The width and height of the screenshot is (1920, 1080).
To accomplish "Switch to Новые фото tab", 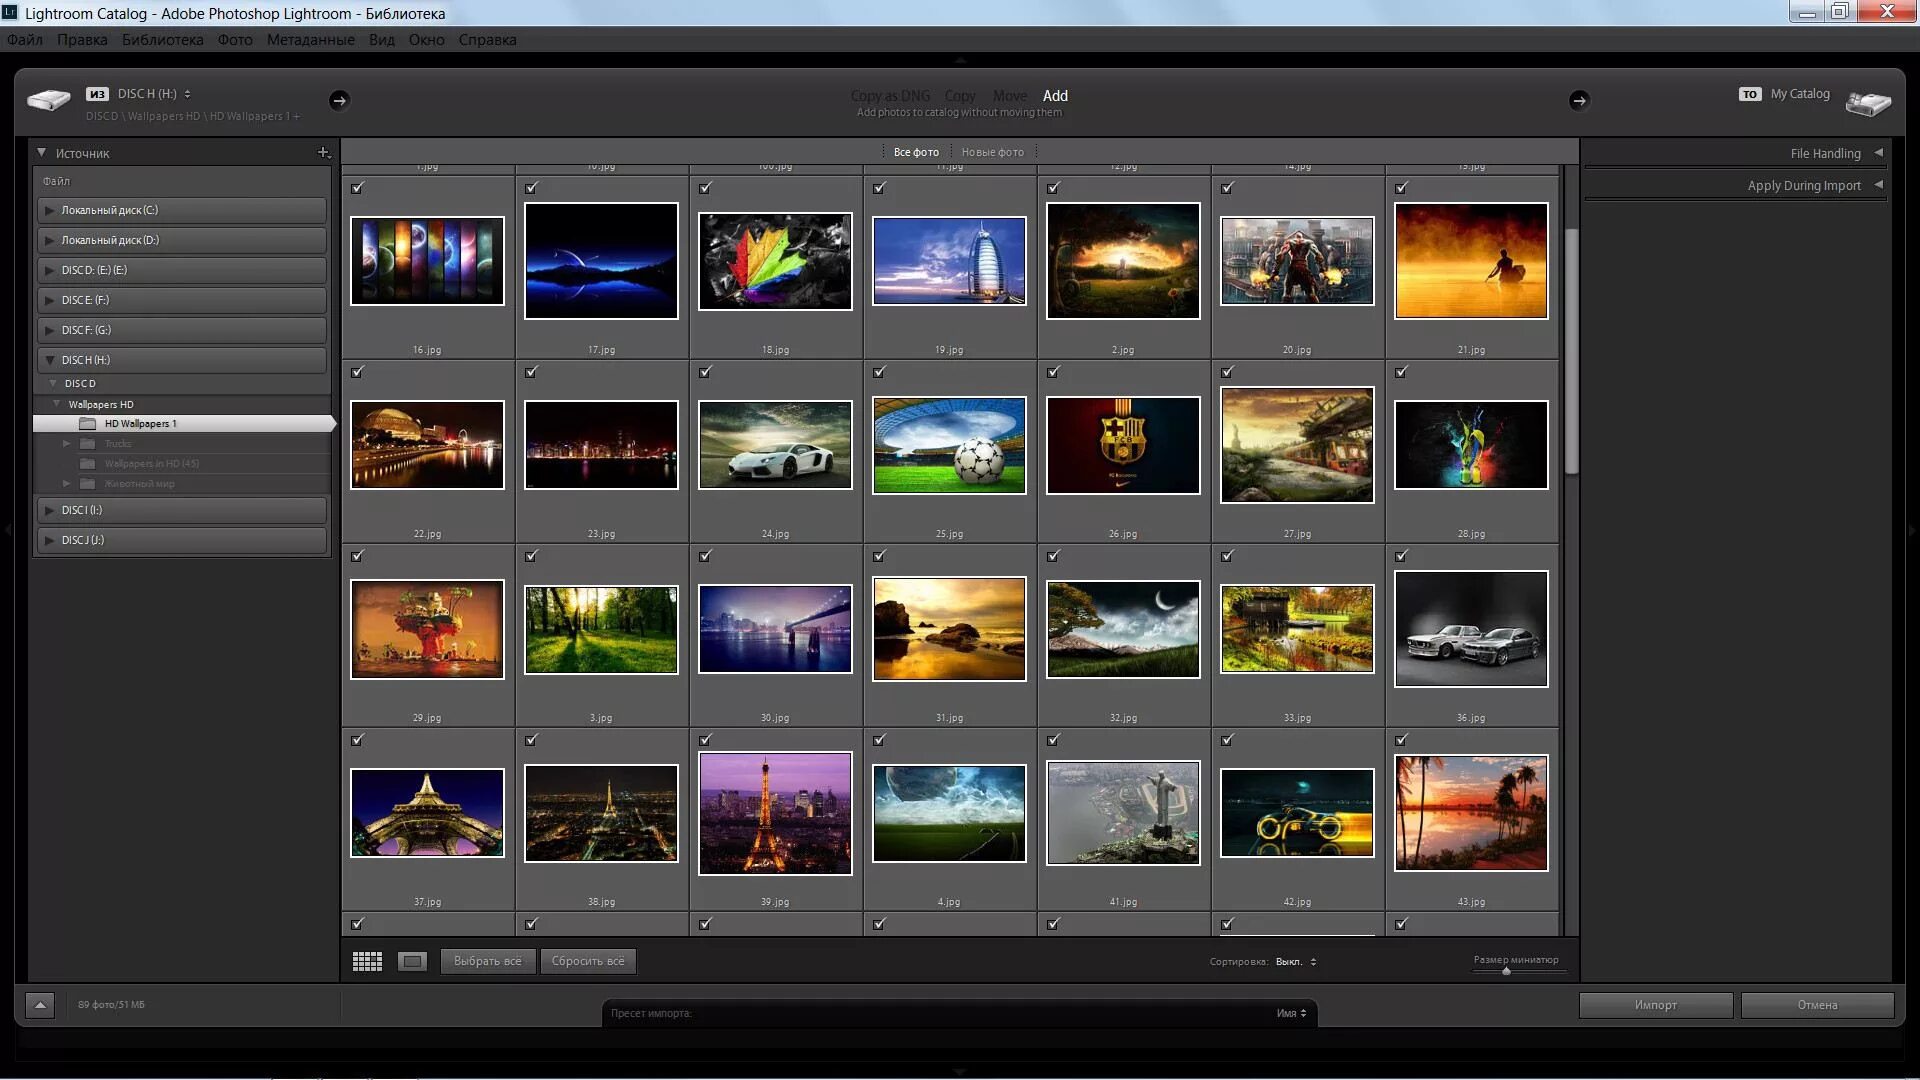I will pyautogui.click(x=992, y=152).
